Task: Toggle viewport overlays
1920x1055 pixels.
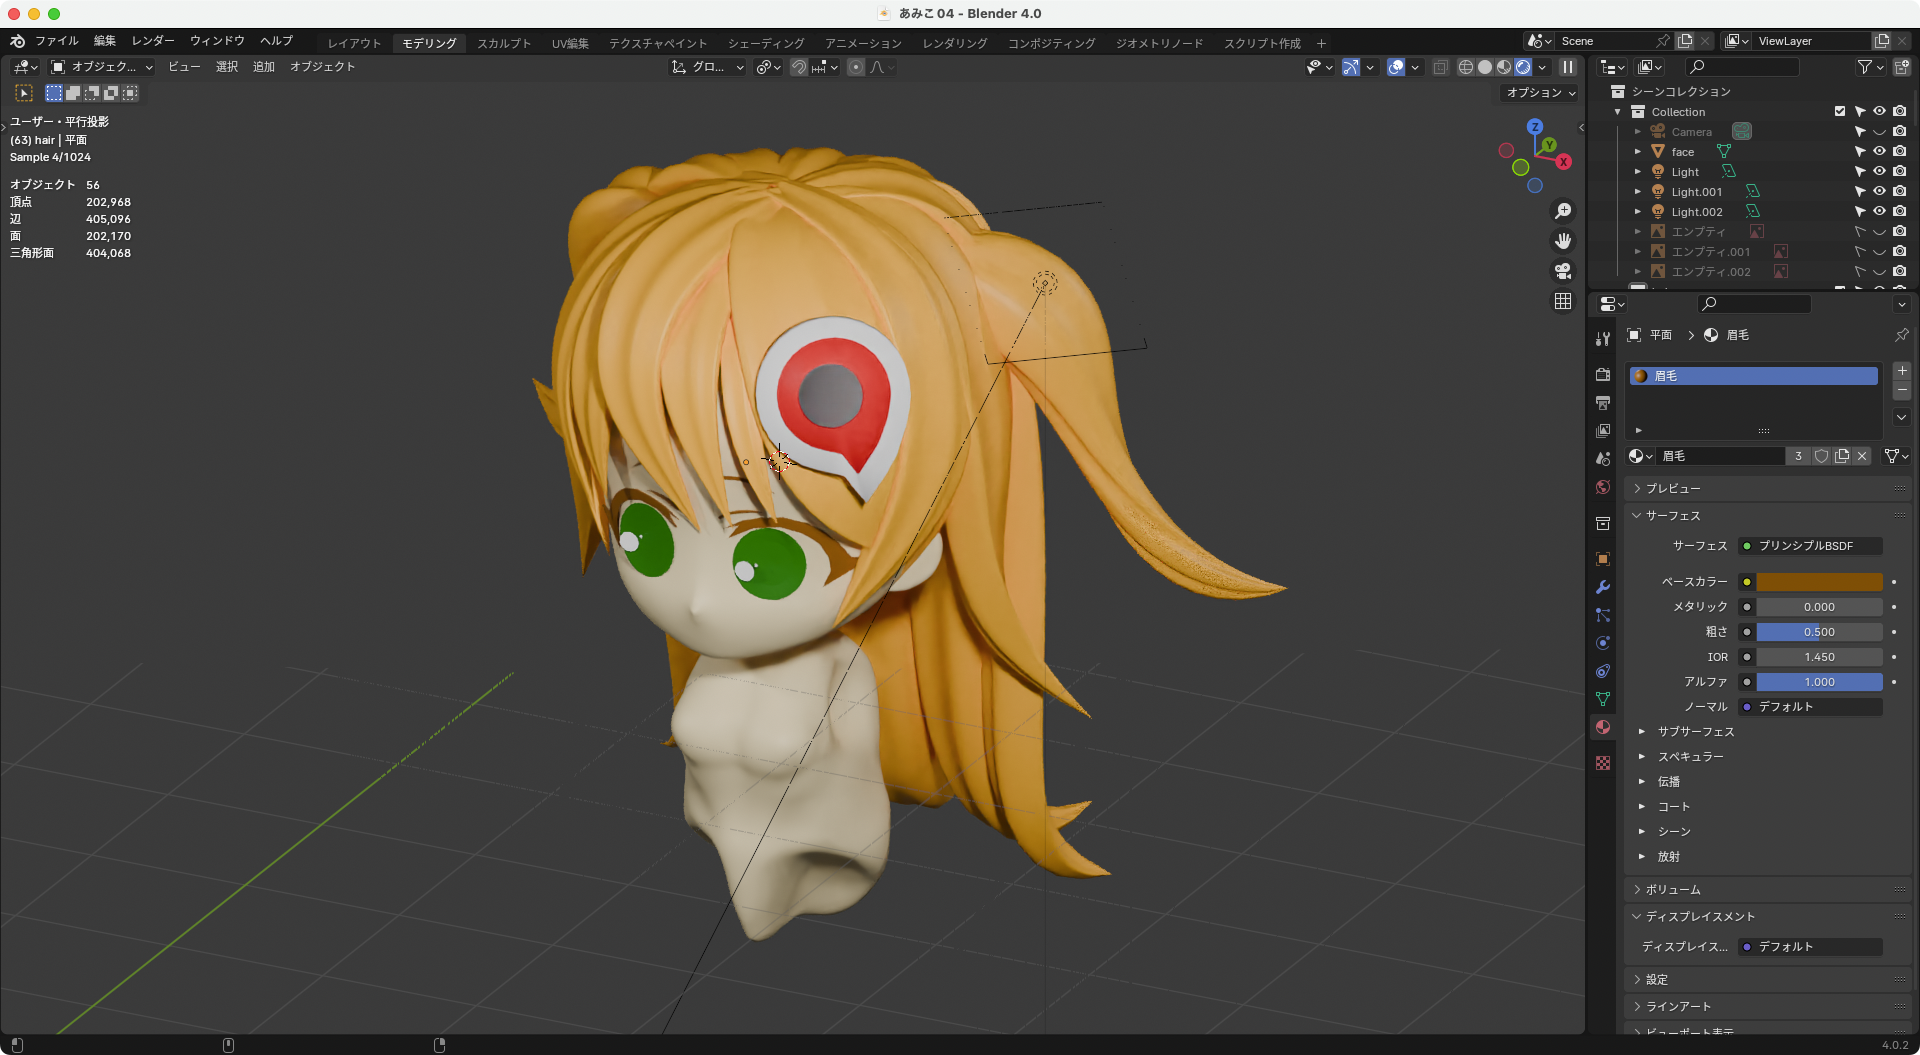Action: 1396,67
